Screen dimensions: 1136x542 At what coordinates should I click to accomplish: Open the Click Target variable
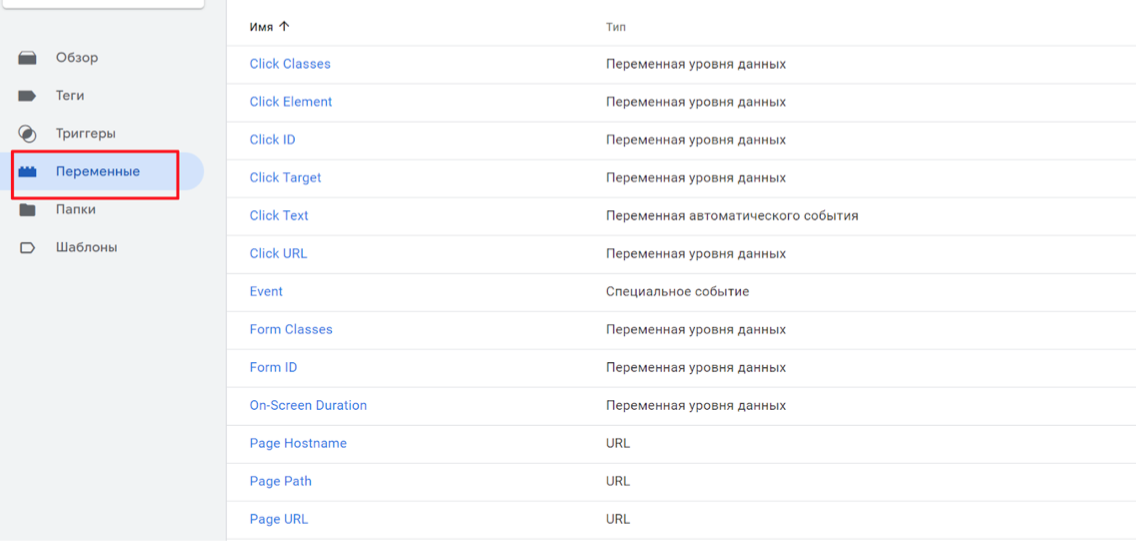pyautogui.click(x=285, y=178)
